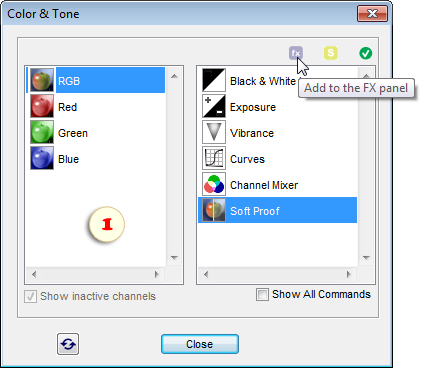Choose the Vibrance command text

(252, 133)
